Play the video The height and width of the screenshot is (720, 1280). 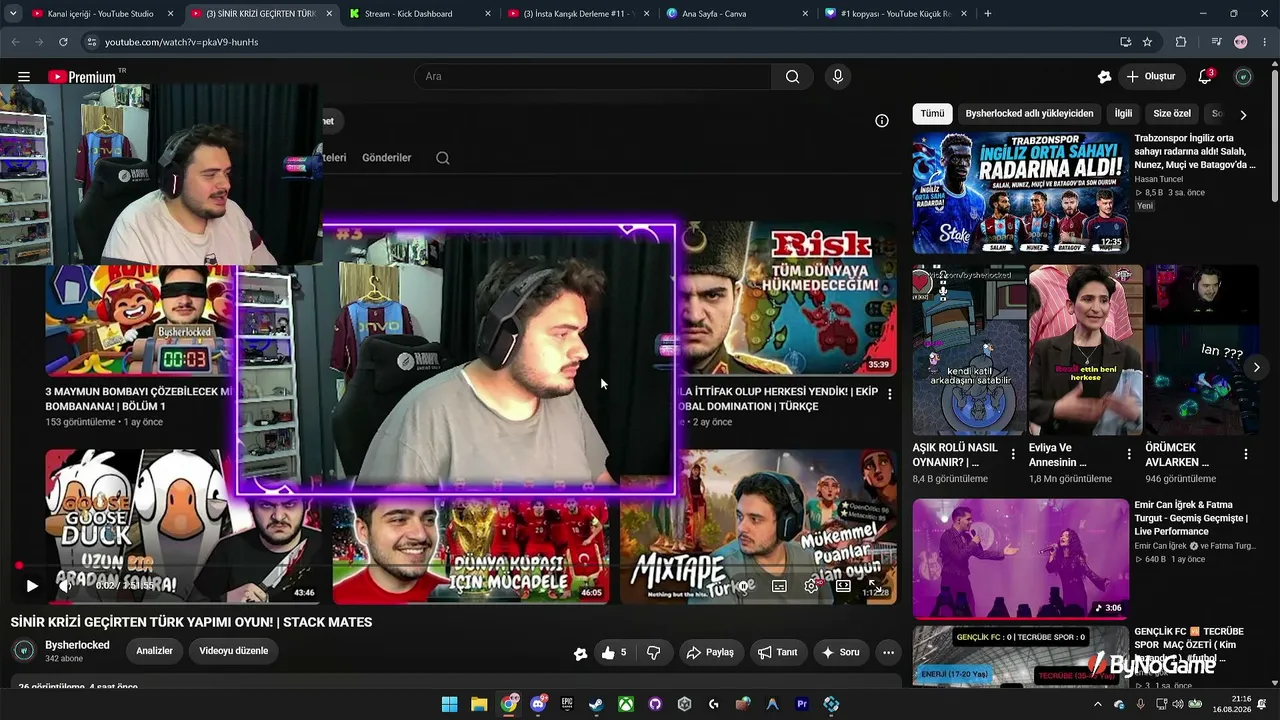pyautogui.click(x=32, y=586)
